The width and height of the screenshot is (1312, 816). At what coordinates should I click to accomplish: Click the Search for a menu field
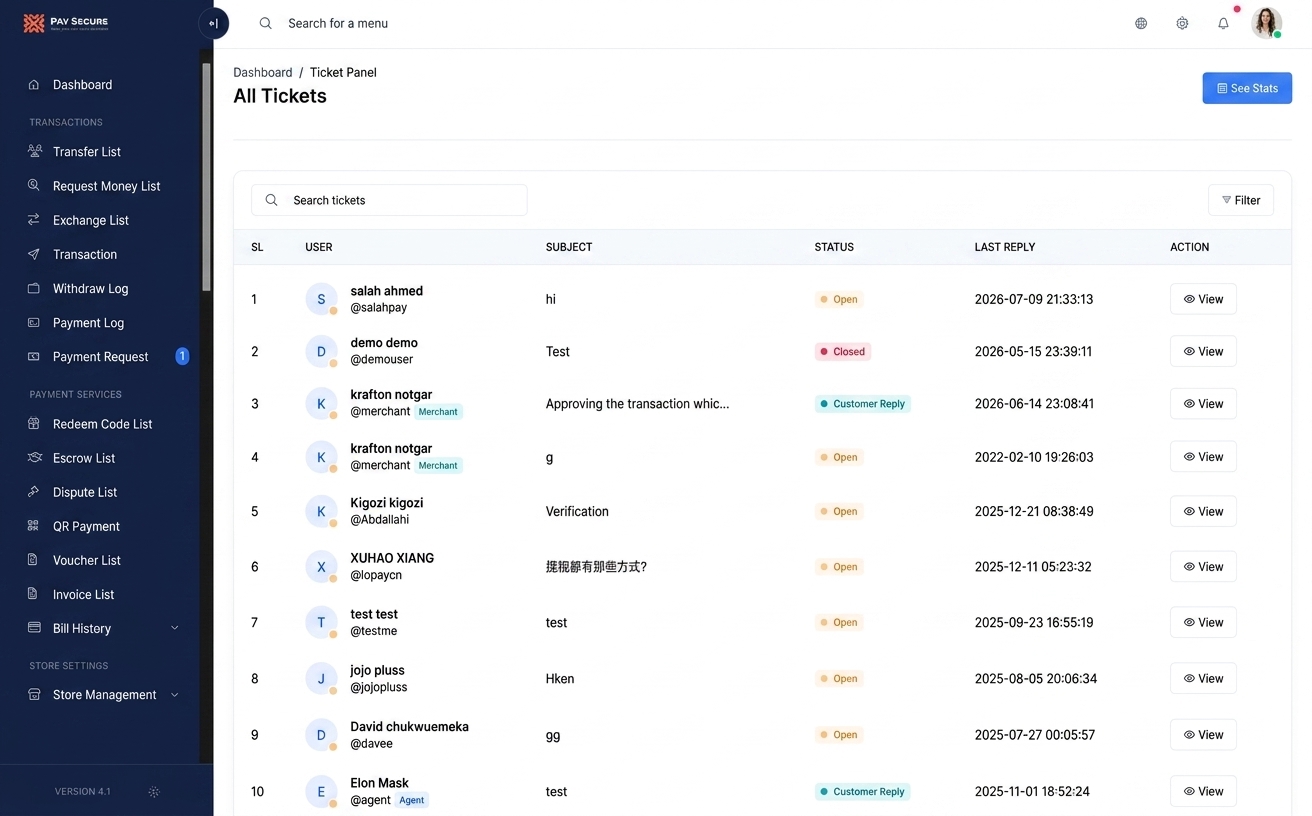[x=338, y=23]
